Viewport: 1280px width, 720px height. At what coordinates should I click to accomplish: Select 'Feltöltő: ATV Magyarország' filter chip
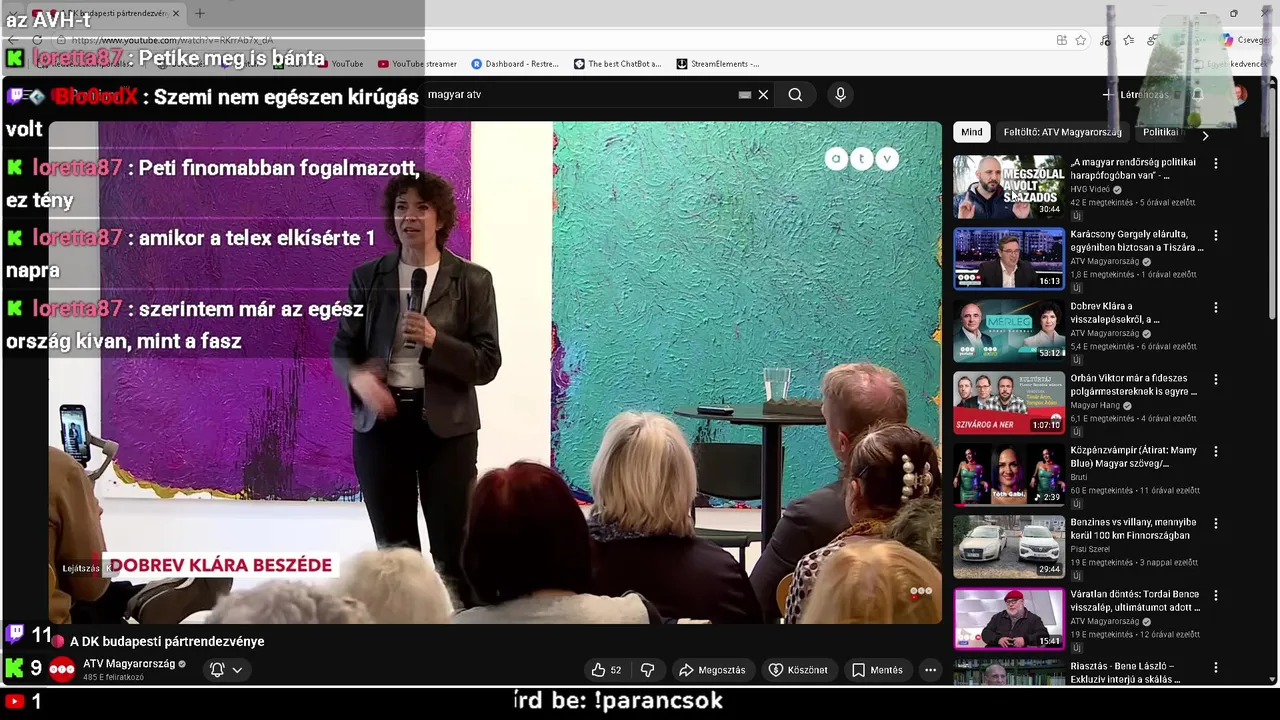1062,132
